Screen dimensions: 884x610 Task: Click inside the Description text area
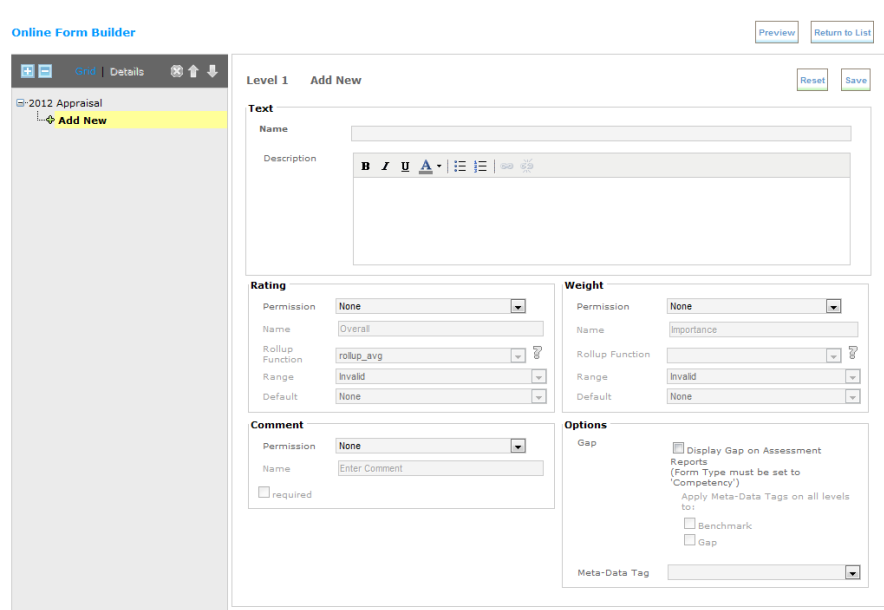pyautogui.click(x=602, y=221)
